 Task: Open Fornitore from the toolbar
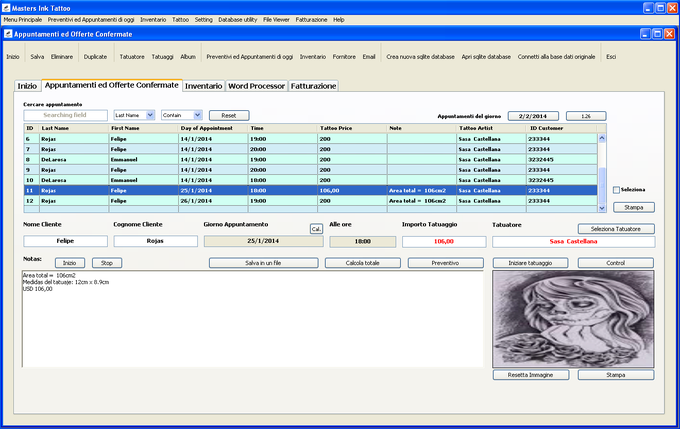[344, 57]
